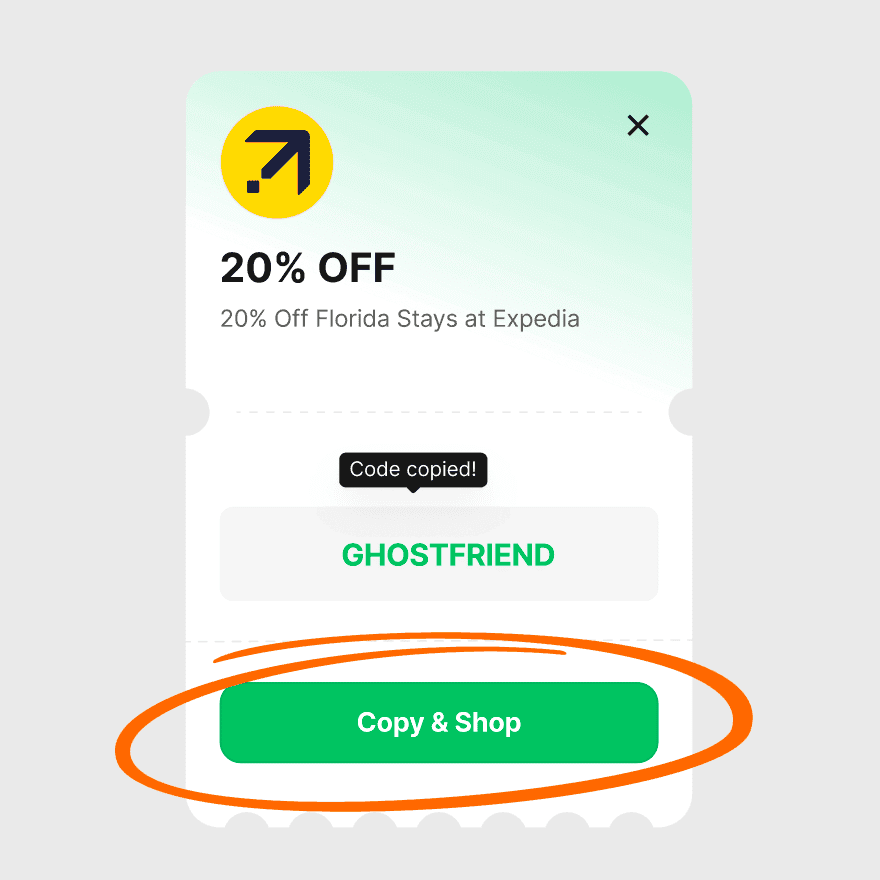Dismiss the Code copied! tooltip
Screen dimensions: 880x880
pos(413,470)
